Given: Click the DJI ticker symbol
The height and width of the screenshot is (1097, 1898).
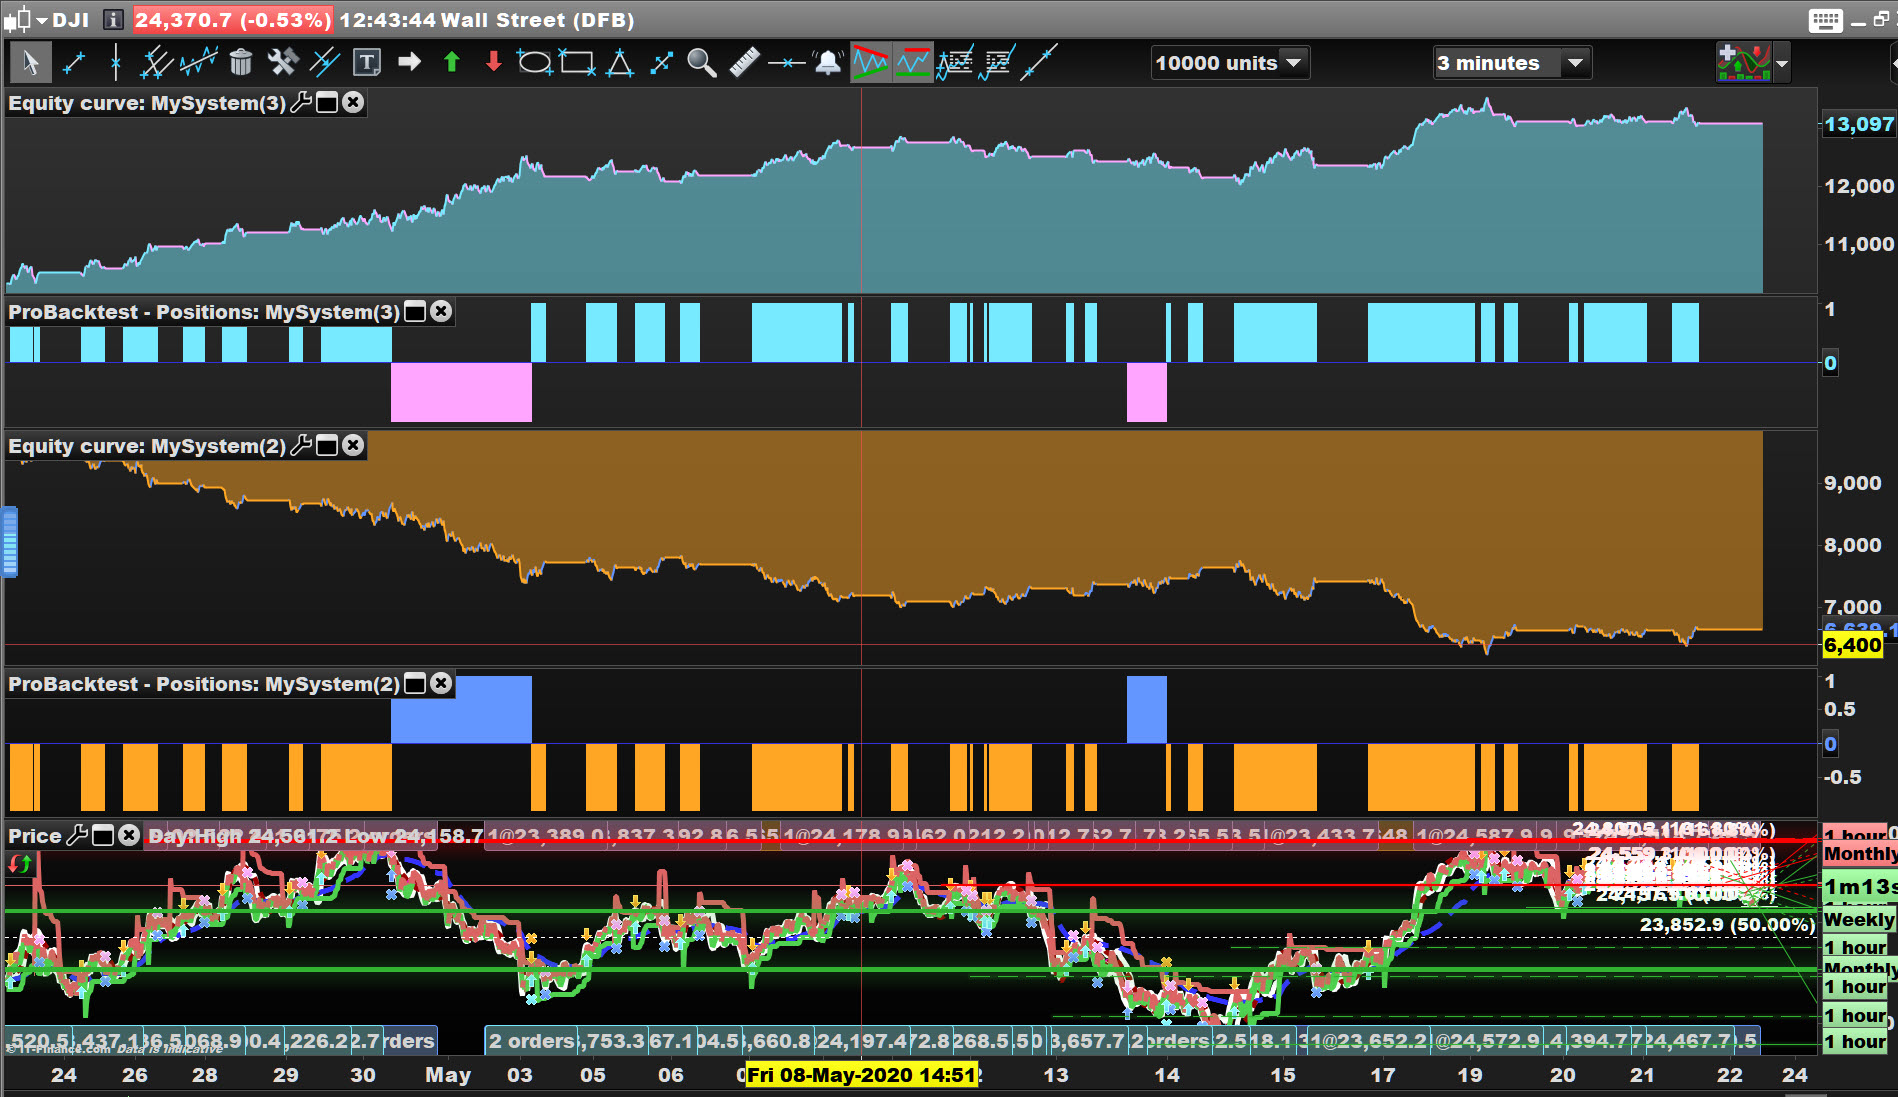Looking at the screenshot, I should coord(71,20).
